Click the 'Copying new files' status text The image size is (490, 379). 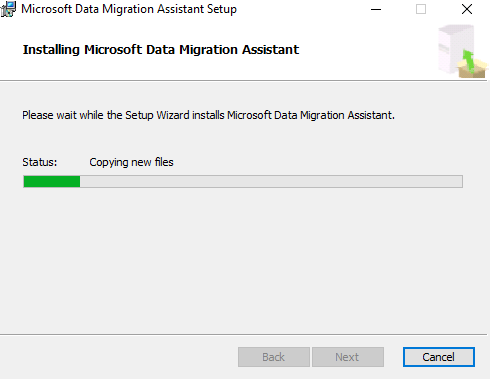click(x=131, y=162)
